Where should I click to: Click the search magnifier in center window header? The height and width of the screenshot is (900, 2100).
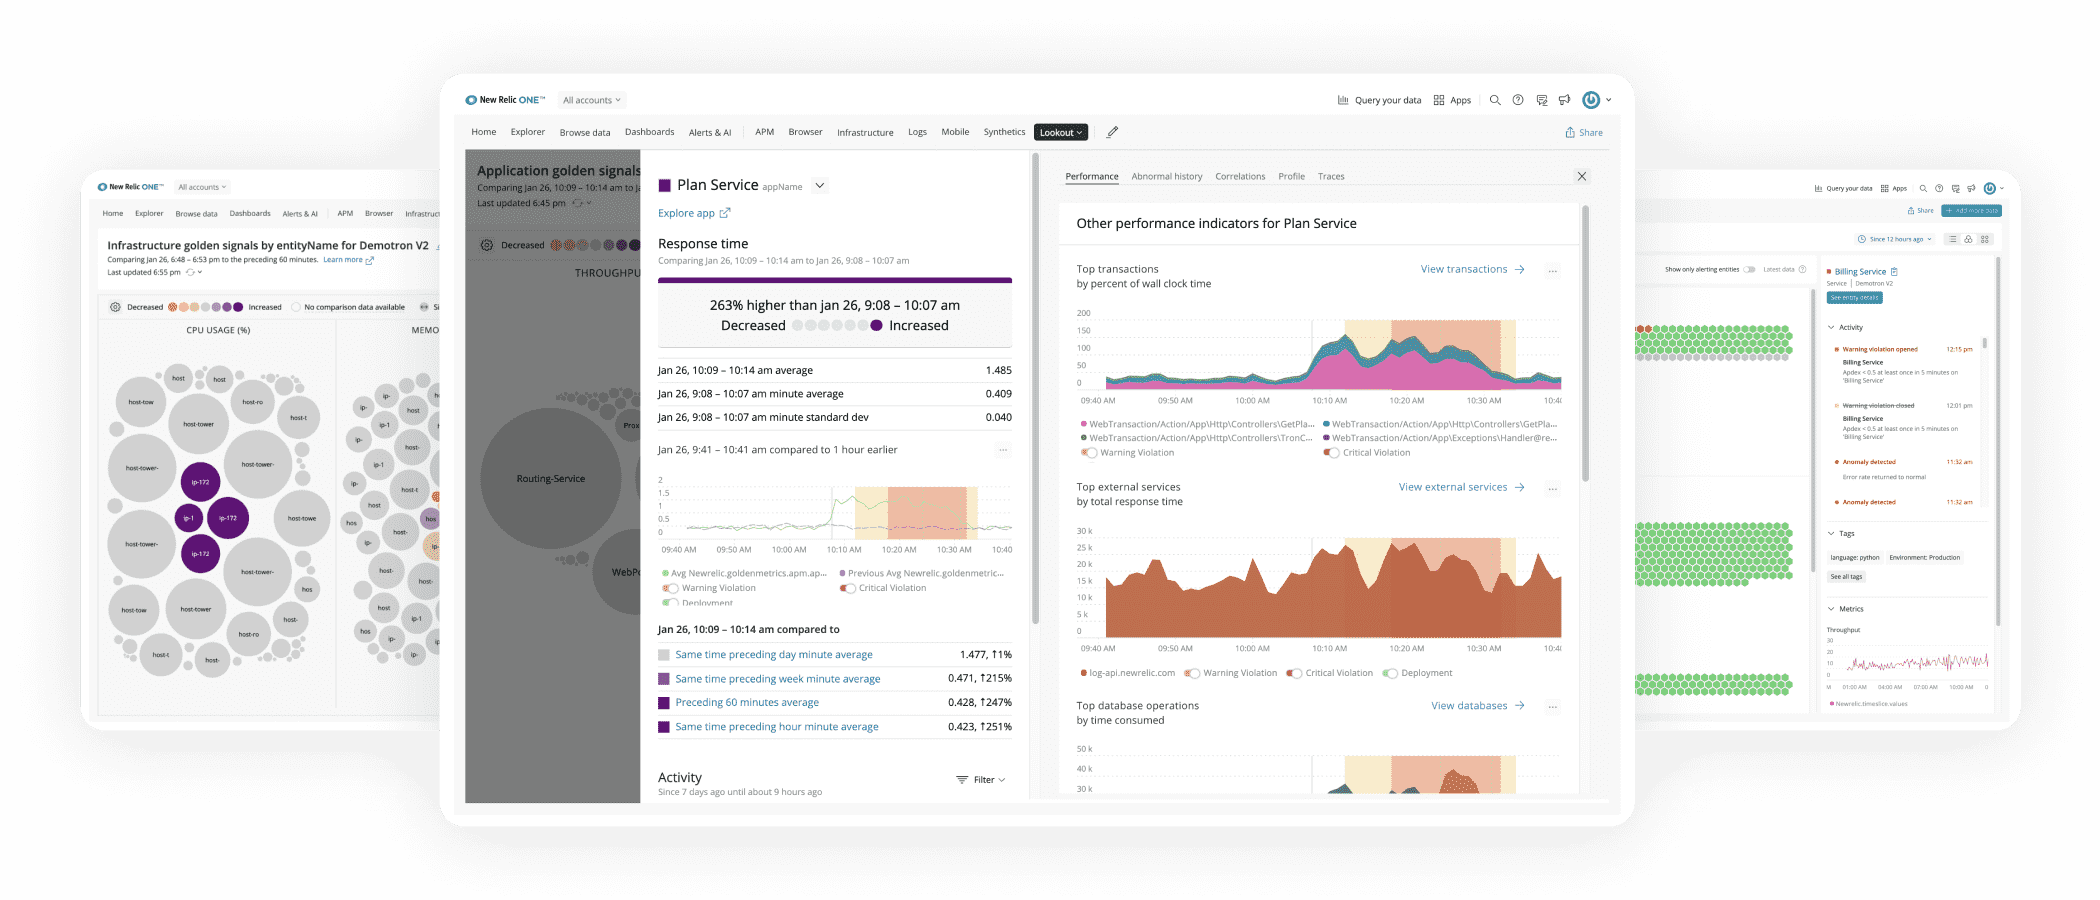click(1495, 100)
